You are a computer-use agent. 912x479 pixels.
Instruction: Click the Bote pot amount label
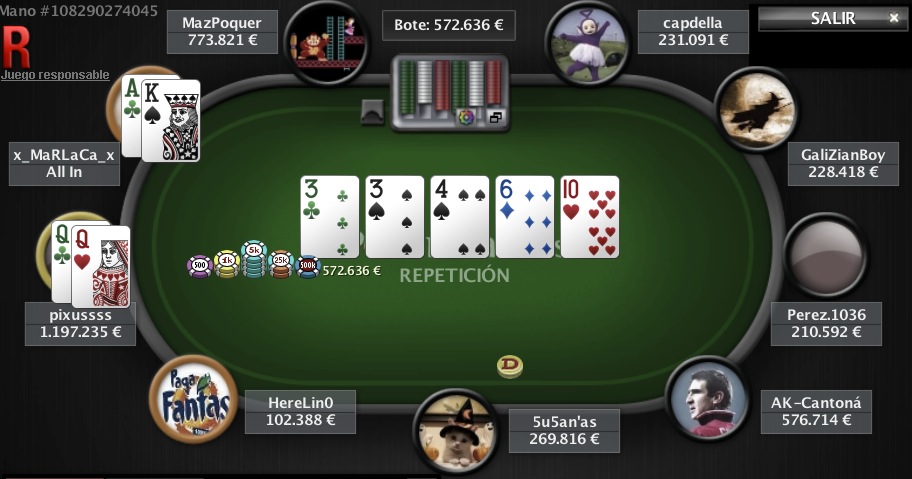point(448,25)
